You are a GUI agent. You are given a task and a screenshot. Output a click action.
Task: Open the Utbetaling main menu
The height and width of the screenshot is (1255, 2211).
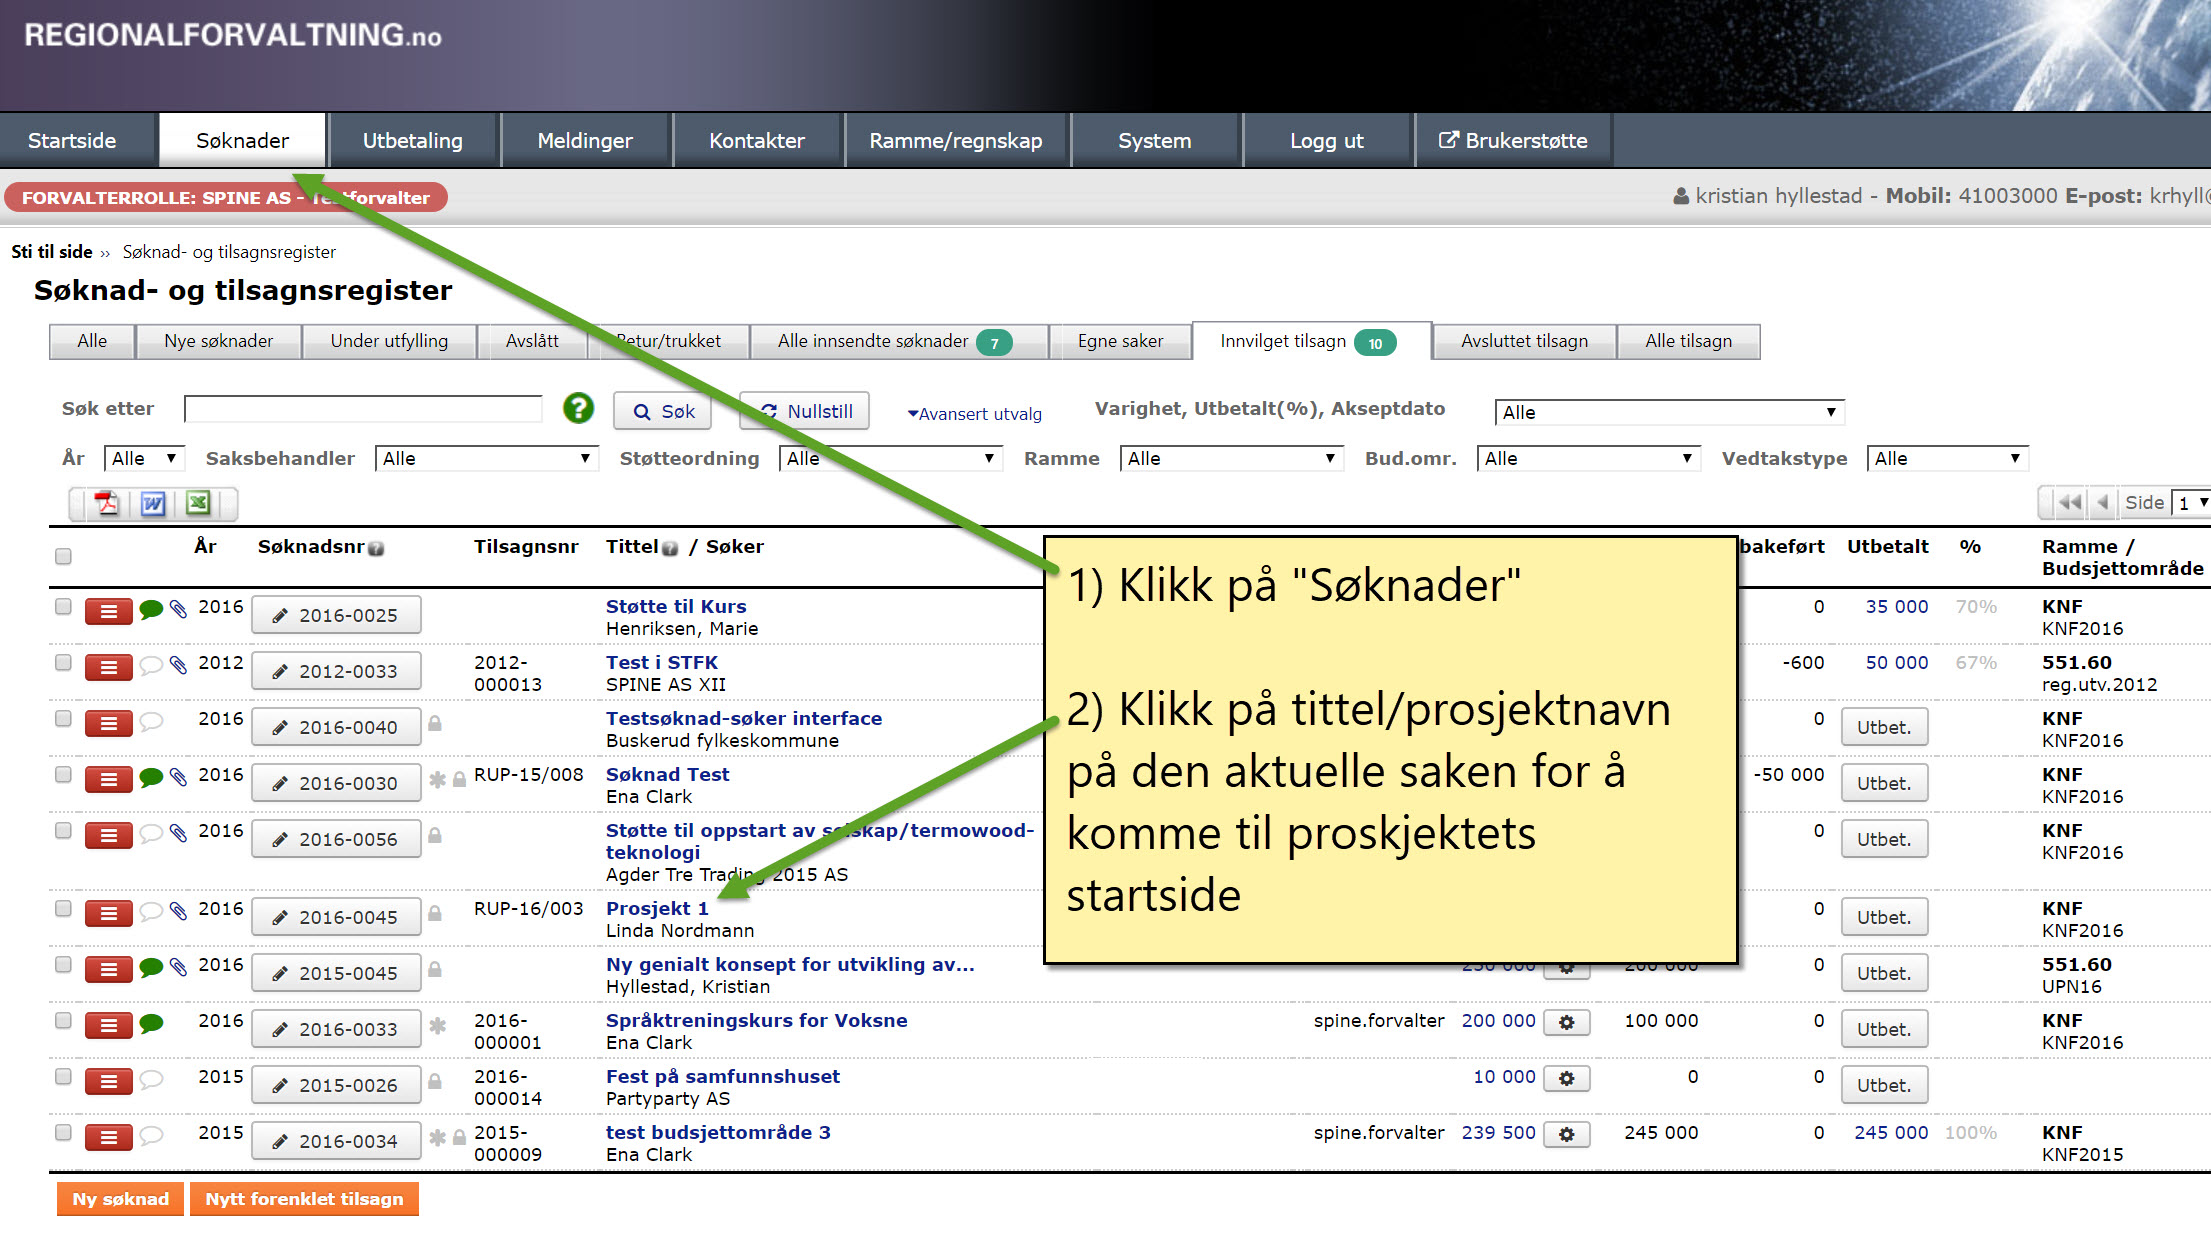coord(412,141)
